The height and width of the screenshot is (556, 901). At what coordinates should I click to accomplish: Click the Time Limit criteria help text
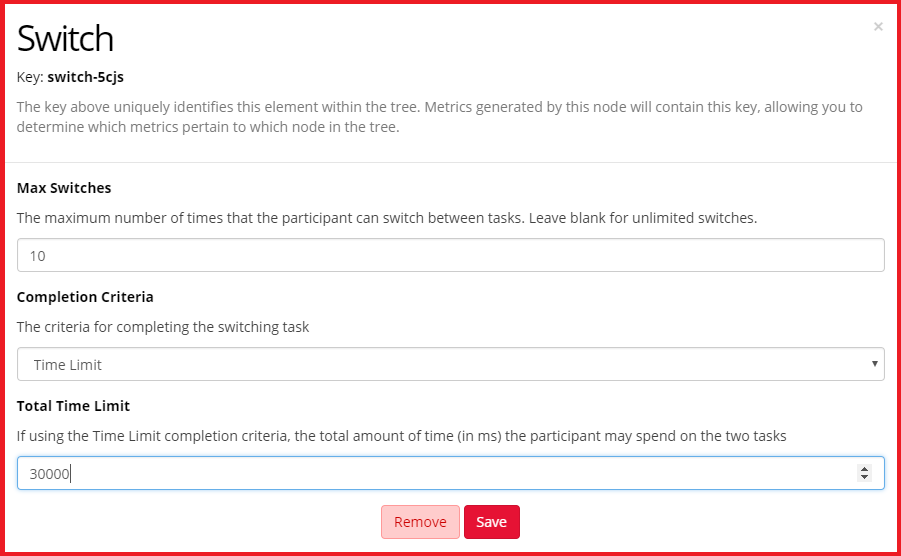[401, 436]
